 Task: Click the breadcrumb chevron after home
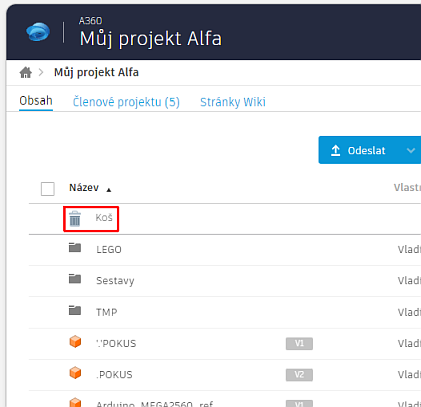pos(41,72)
